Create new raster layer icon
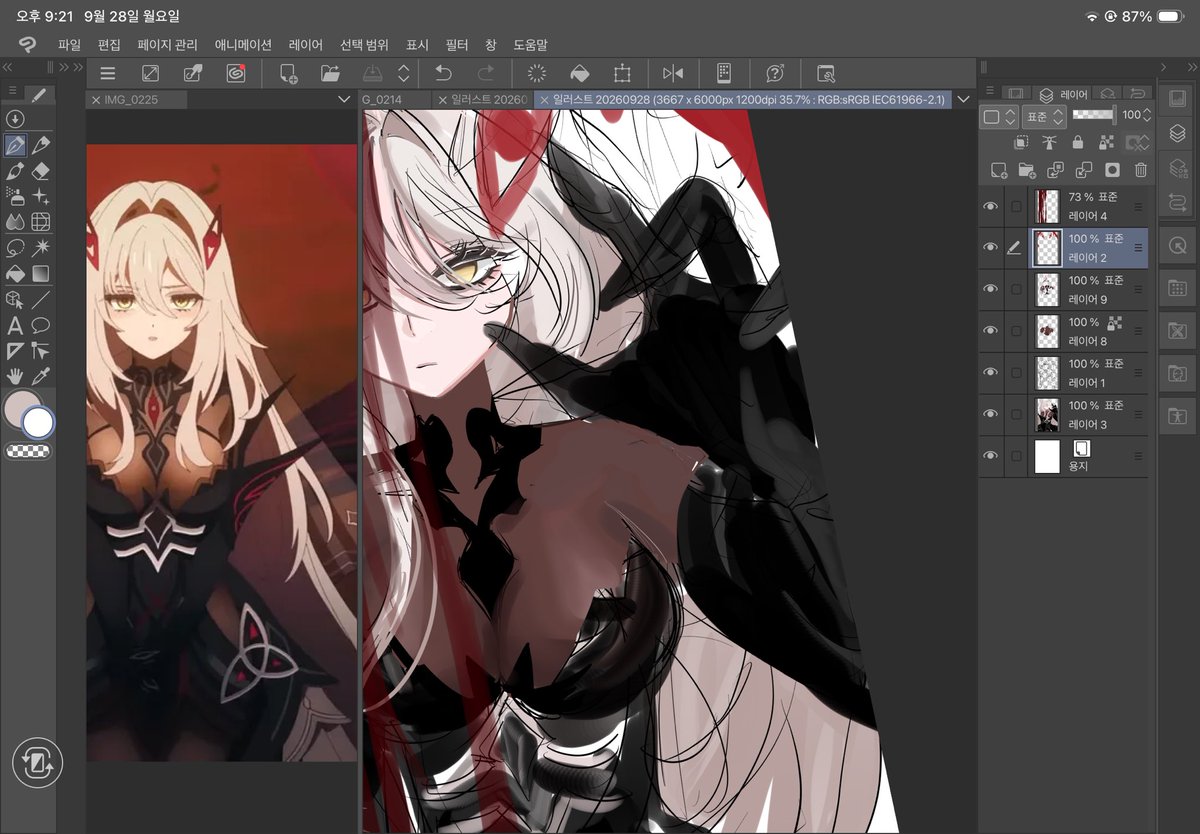This screenshot has height=834, width=1200. [x=997, y=170]
